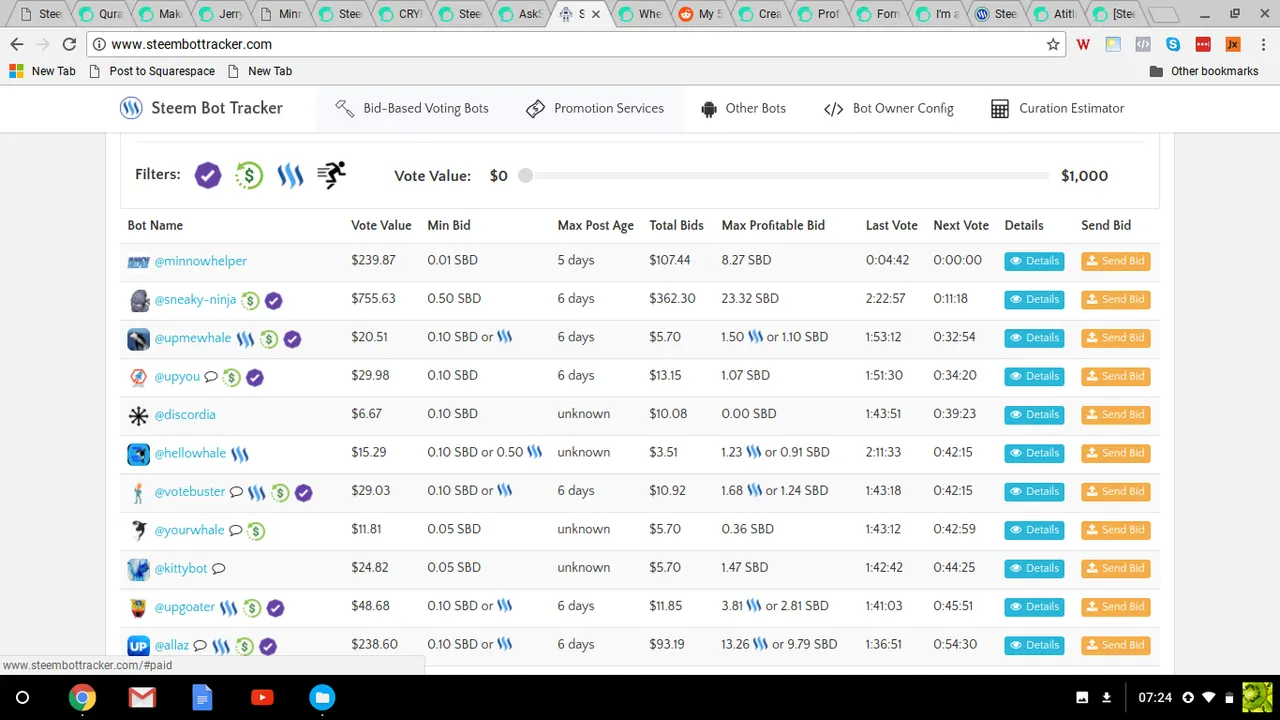Screen dimensions: 1280x720
Task: Click the Vote Value slider handle
Action: (x=525, y=176)
